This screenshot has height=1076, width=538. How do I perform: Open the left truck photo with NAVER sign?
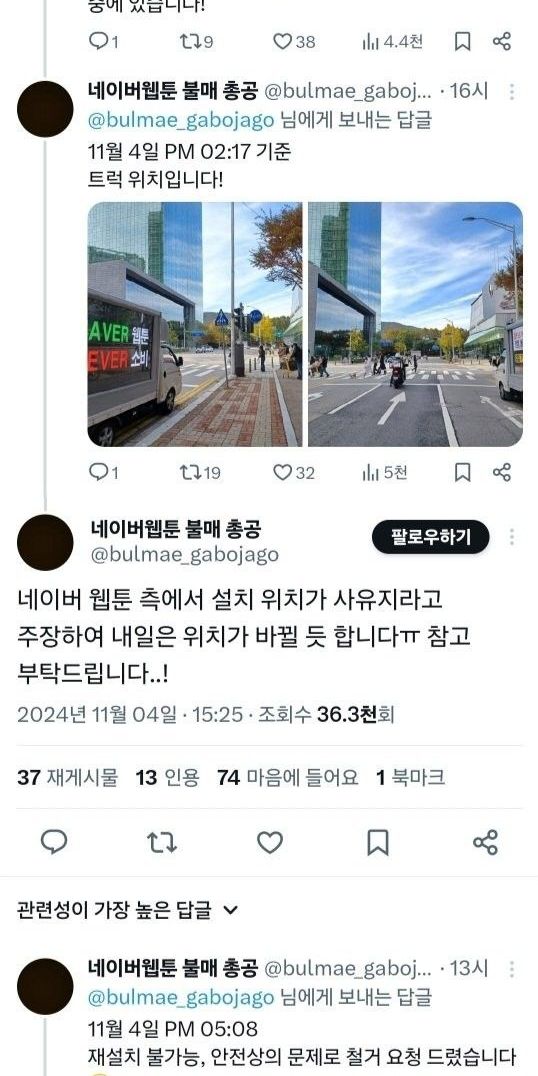click(195, 324)
